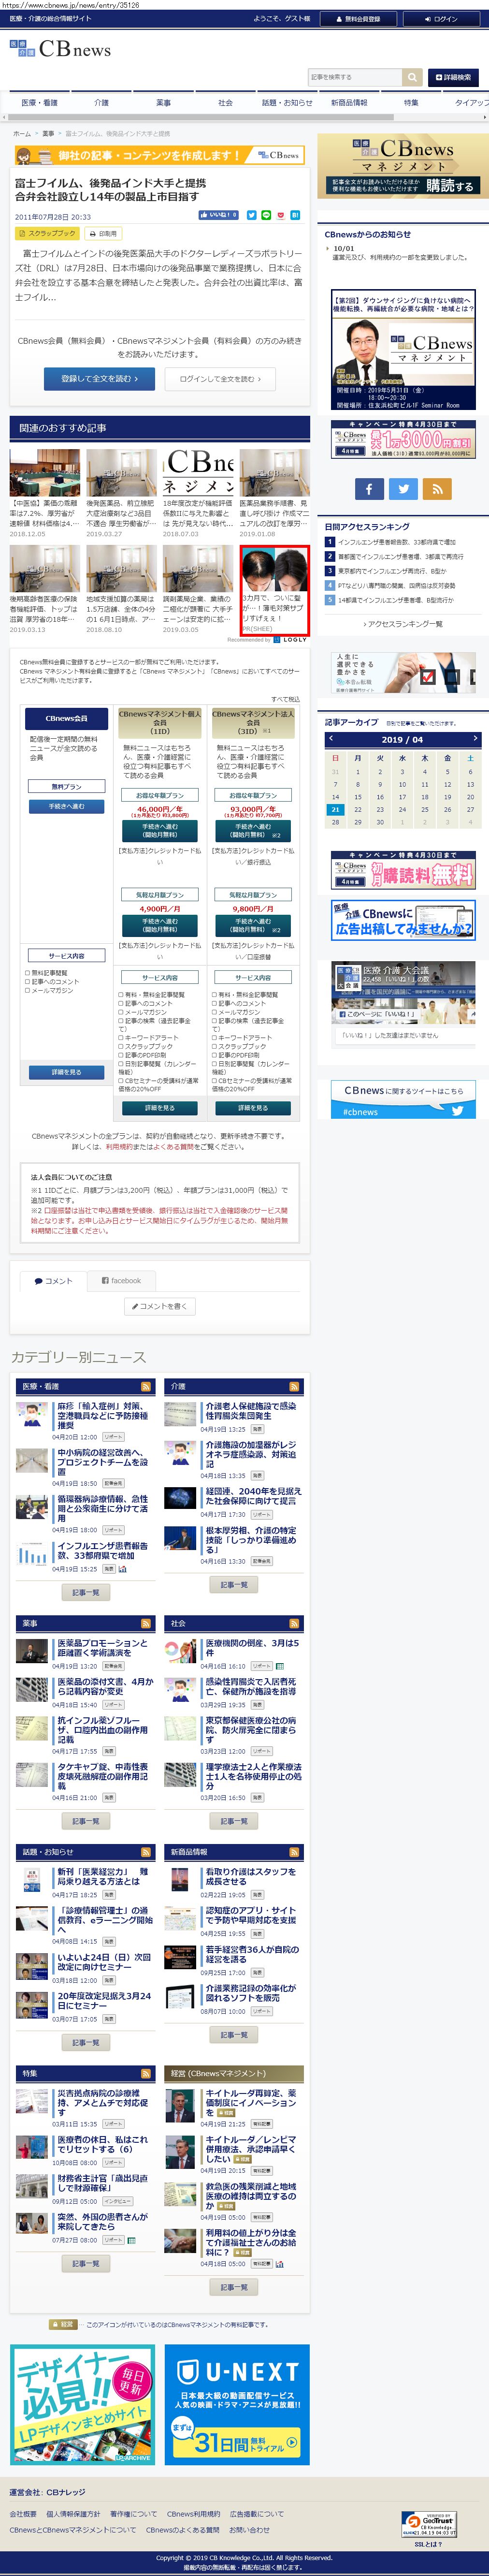Viewport: 489px width, 2576px height.
Task: Open RSS feed for 特集 category
Action: pyautogui.click(x=146, y=2073)
